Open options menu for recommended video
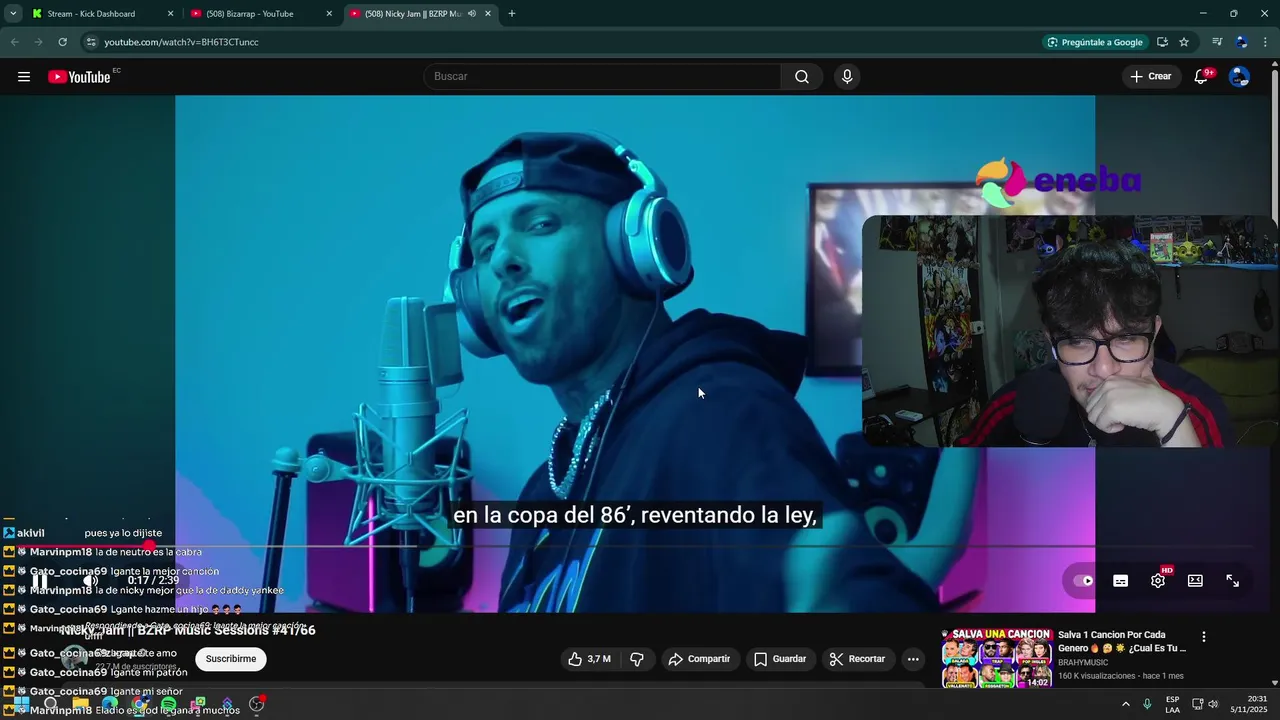The width and height of the screenshot is (1280, 720). click(1204, 637)
